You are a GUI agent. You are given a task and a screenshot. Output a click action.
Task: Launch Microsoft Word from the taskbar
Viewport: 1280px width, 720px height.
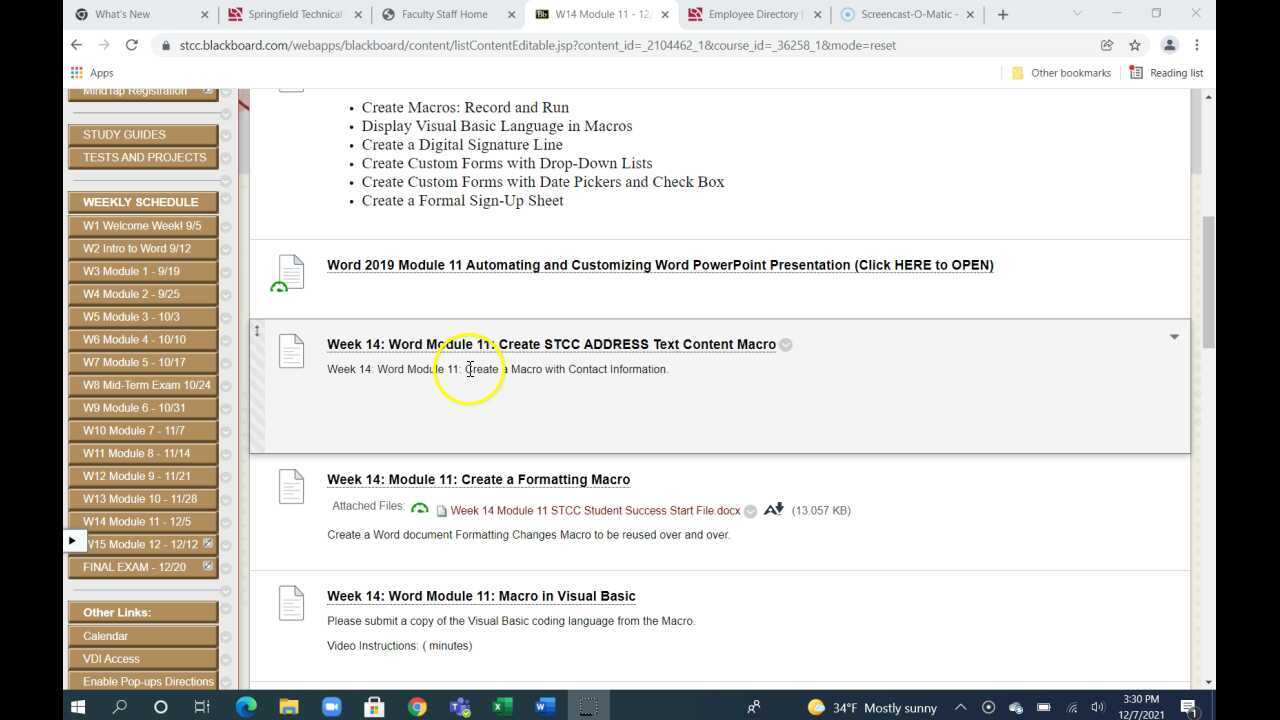pos(544,707)
